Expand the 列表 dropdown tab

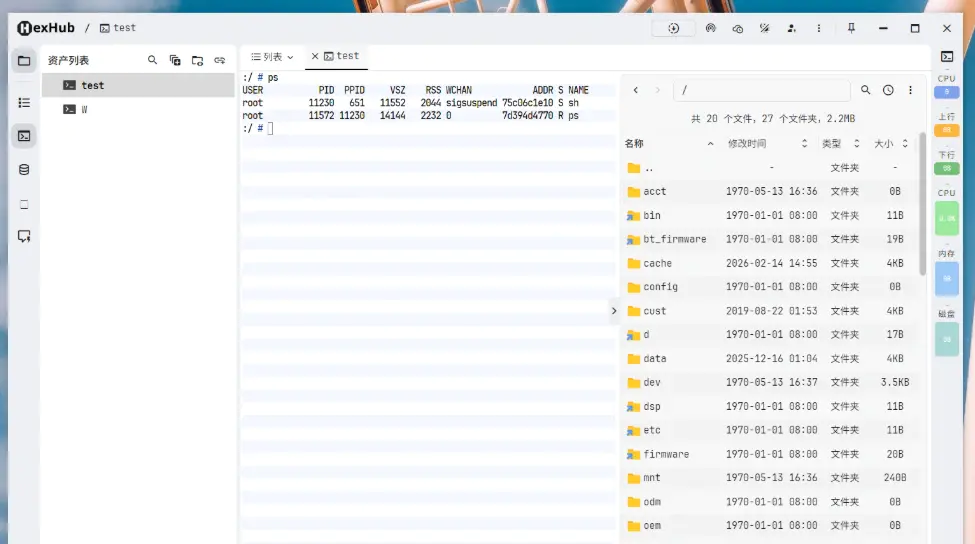tap(272, 57)
